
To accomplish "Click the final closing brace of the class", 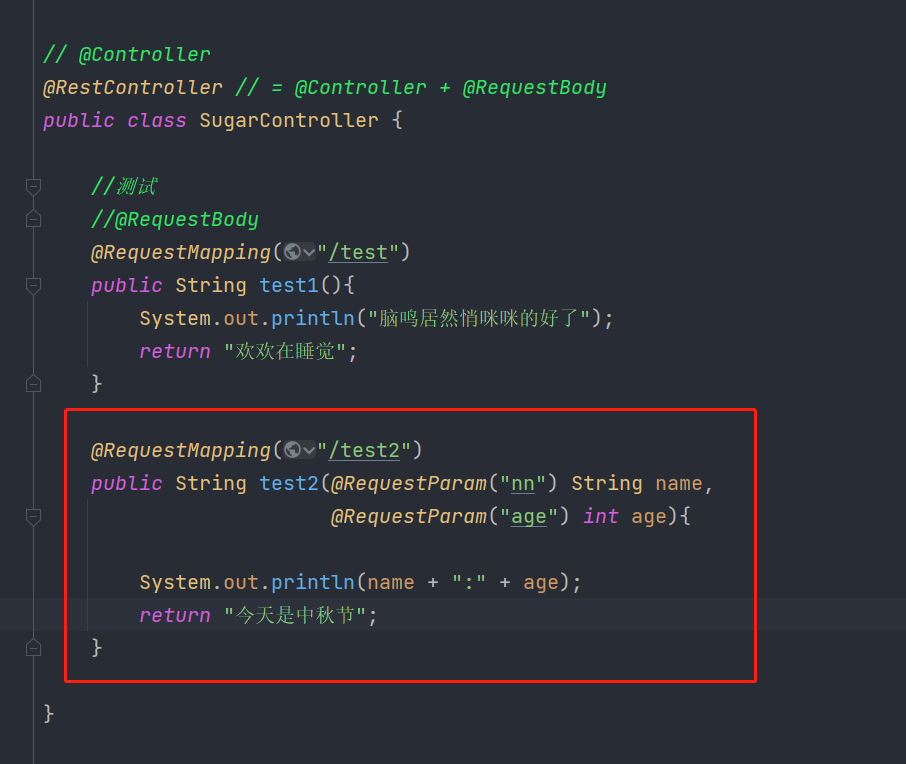I will tap(49, 714).
